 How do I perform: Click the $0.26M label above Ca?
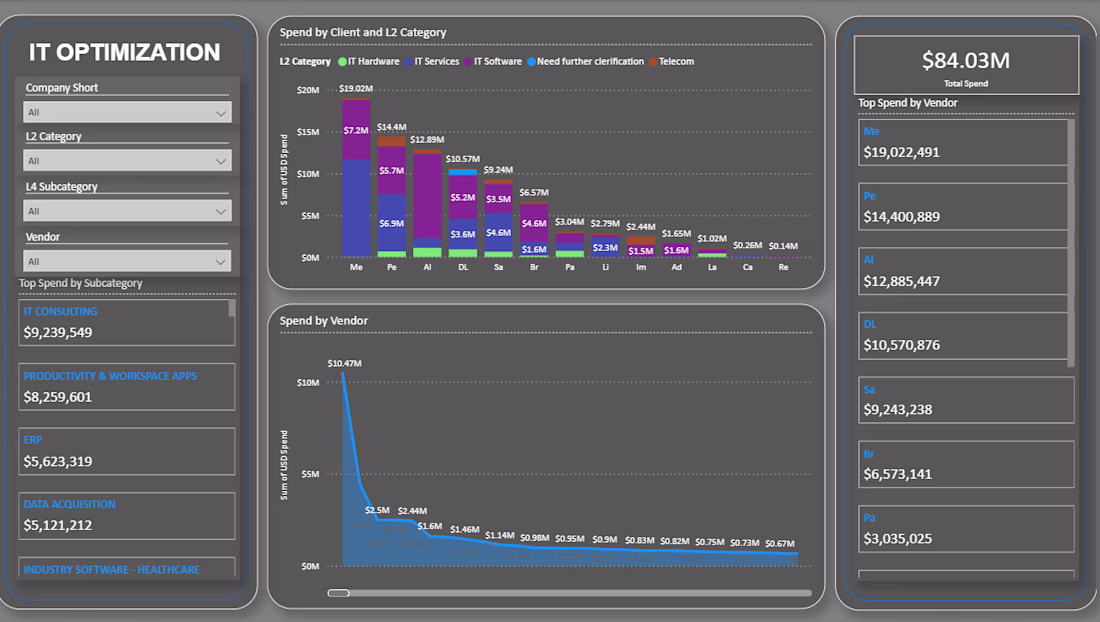tap(747, 245)
